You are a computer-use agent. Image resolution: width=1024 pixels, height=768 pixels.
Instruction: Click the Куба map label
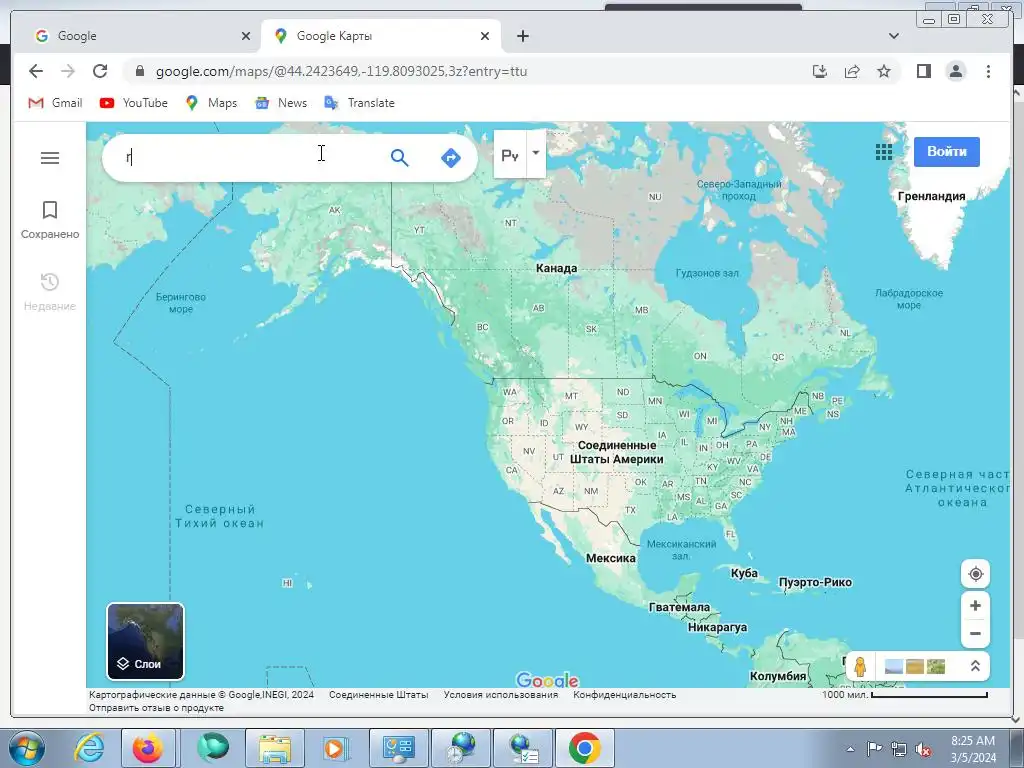point(744,573)
